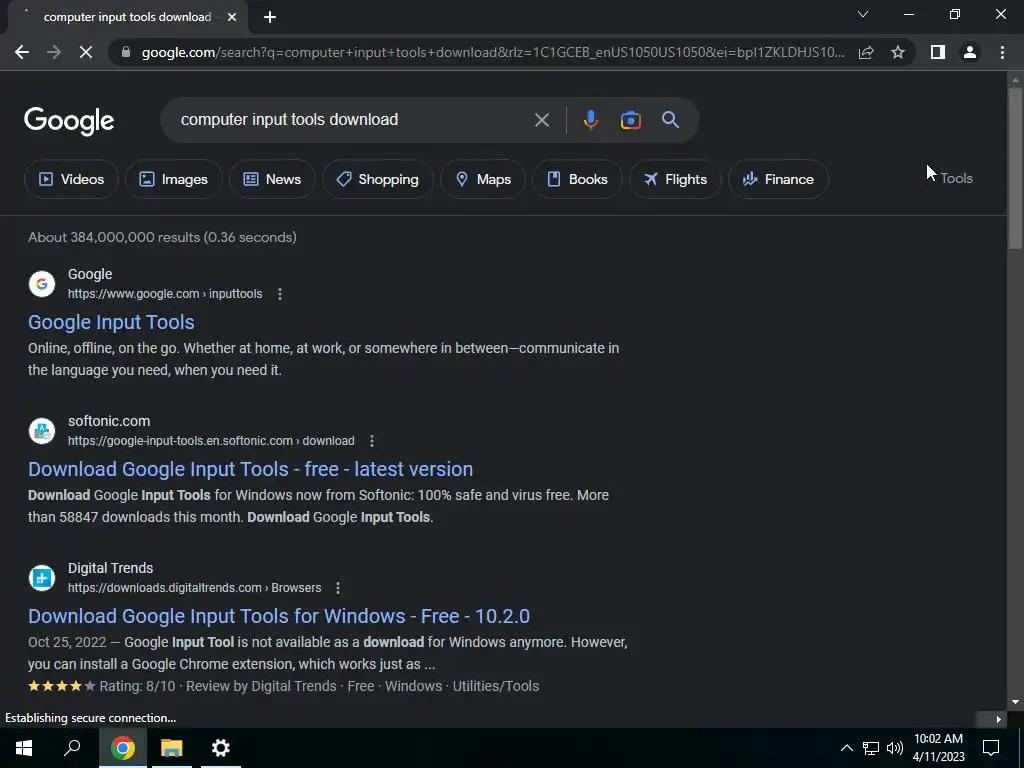1024x768 pixels.
Task: Close the 'computer input tools download' tab
Action: 232,17
